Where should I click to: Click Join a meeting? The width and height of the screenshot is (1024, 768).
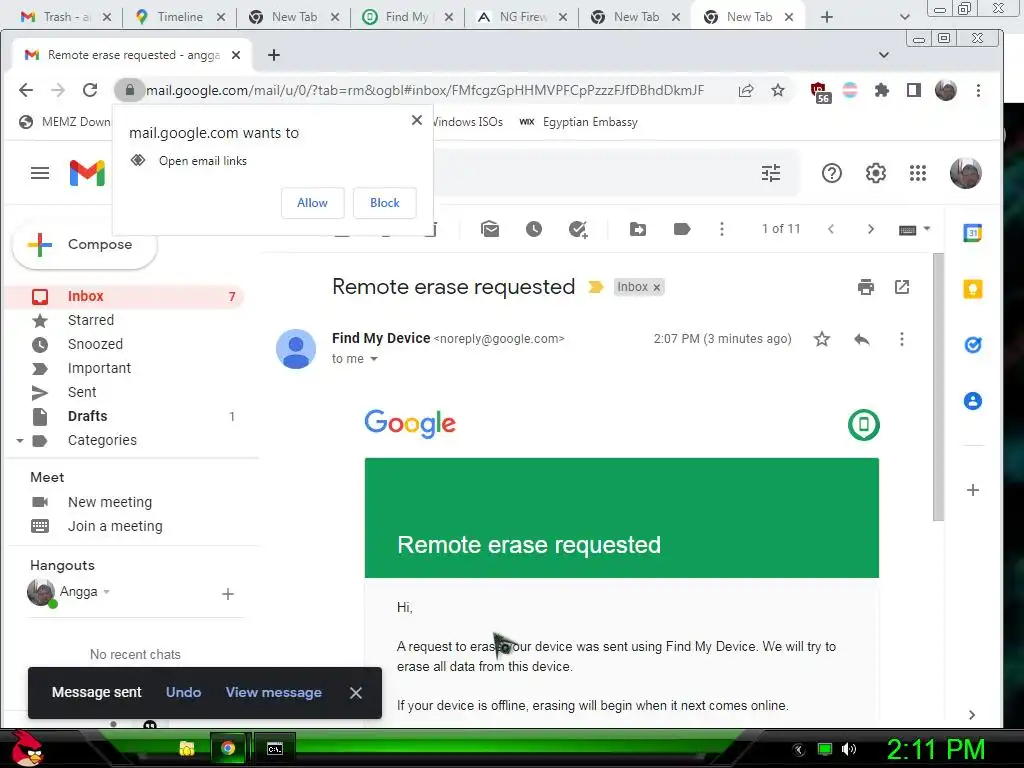[x=115, y=526]
